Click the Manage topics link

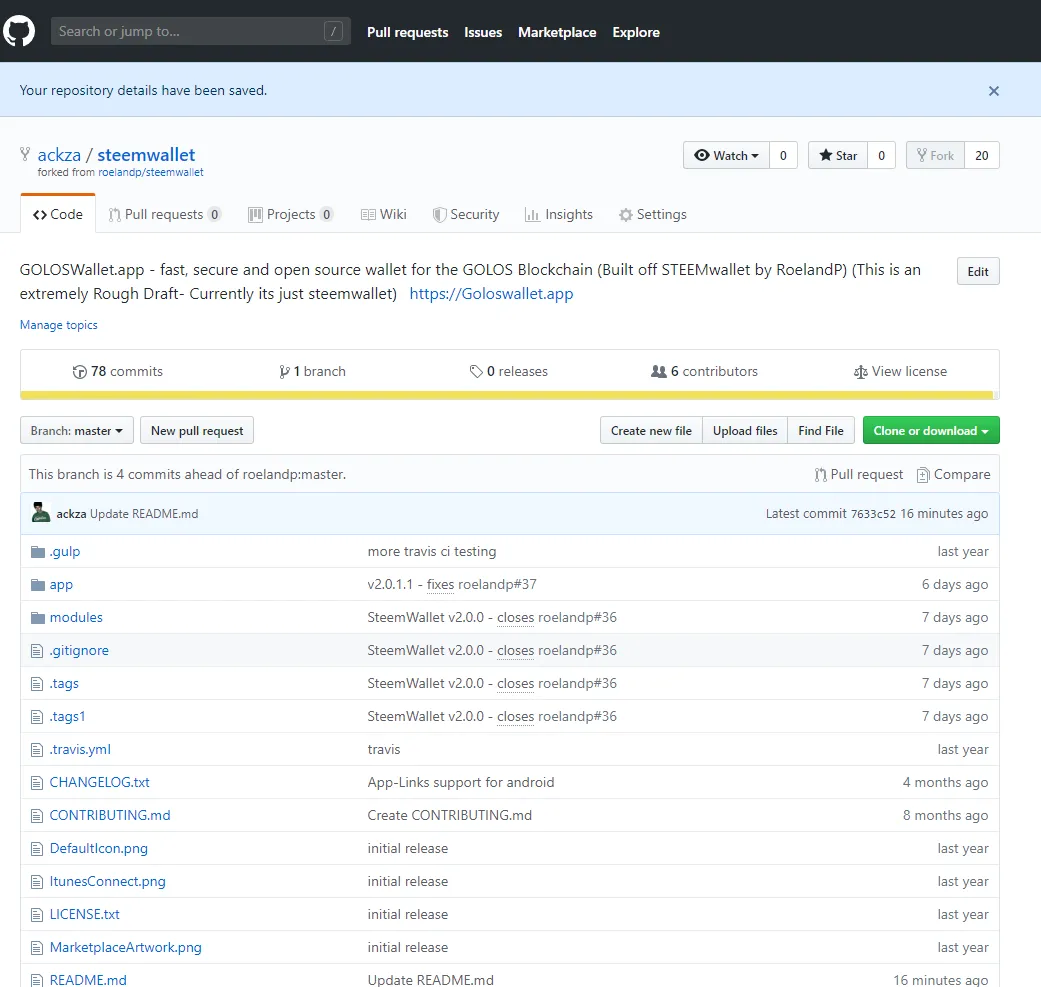point(58,325)
